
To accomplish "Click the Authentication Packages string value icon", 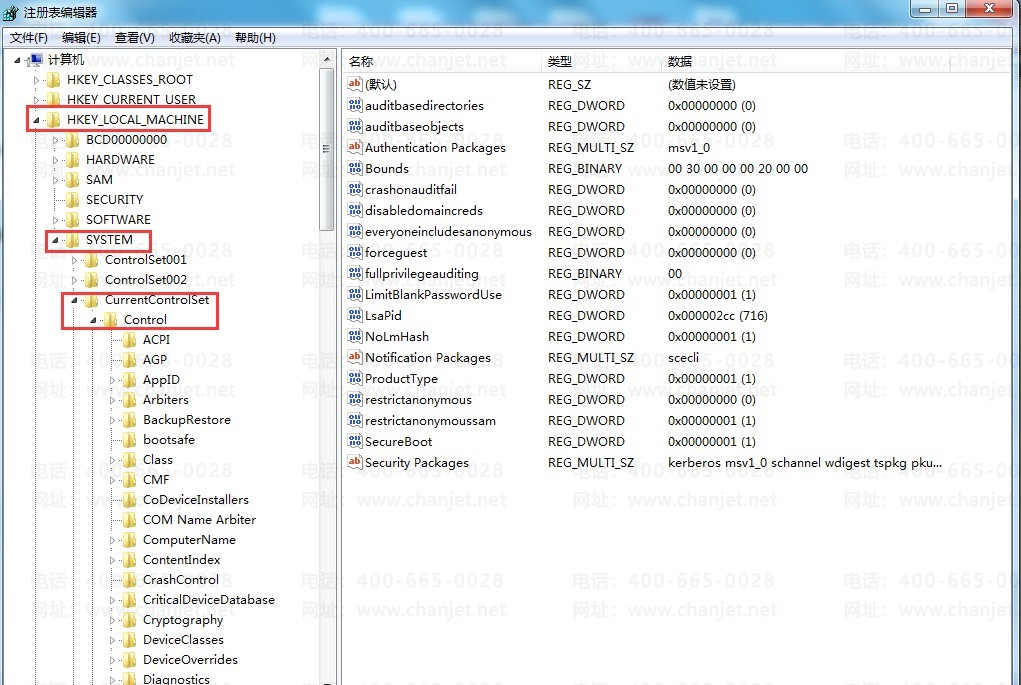I will [354, 147].
